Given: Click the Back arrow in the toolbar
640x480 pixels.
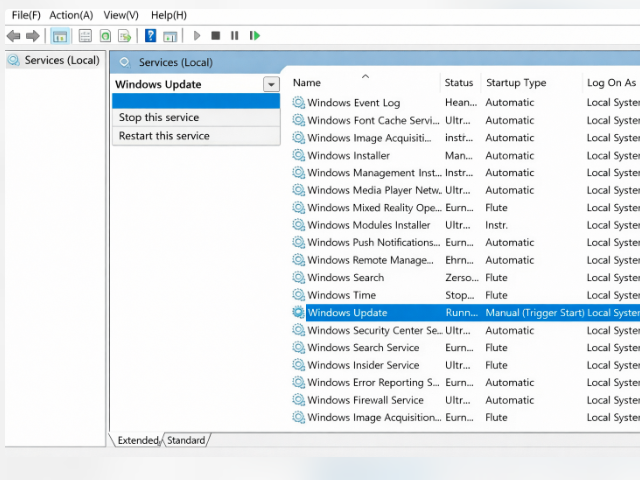Looking at the screenshot, I should (x=13, y=36).
